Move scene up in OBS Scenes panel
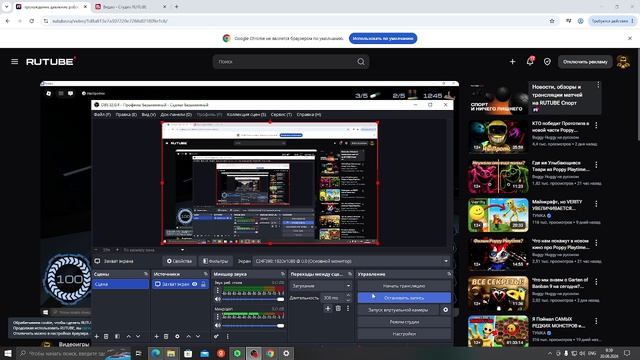The width and height of the screenshot is (640, 360). click(x=129, y=336)
